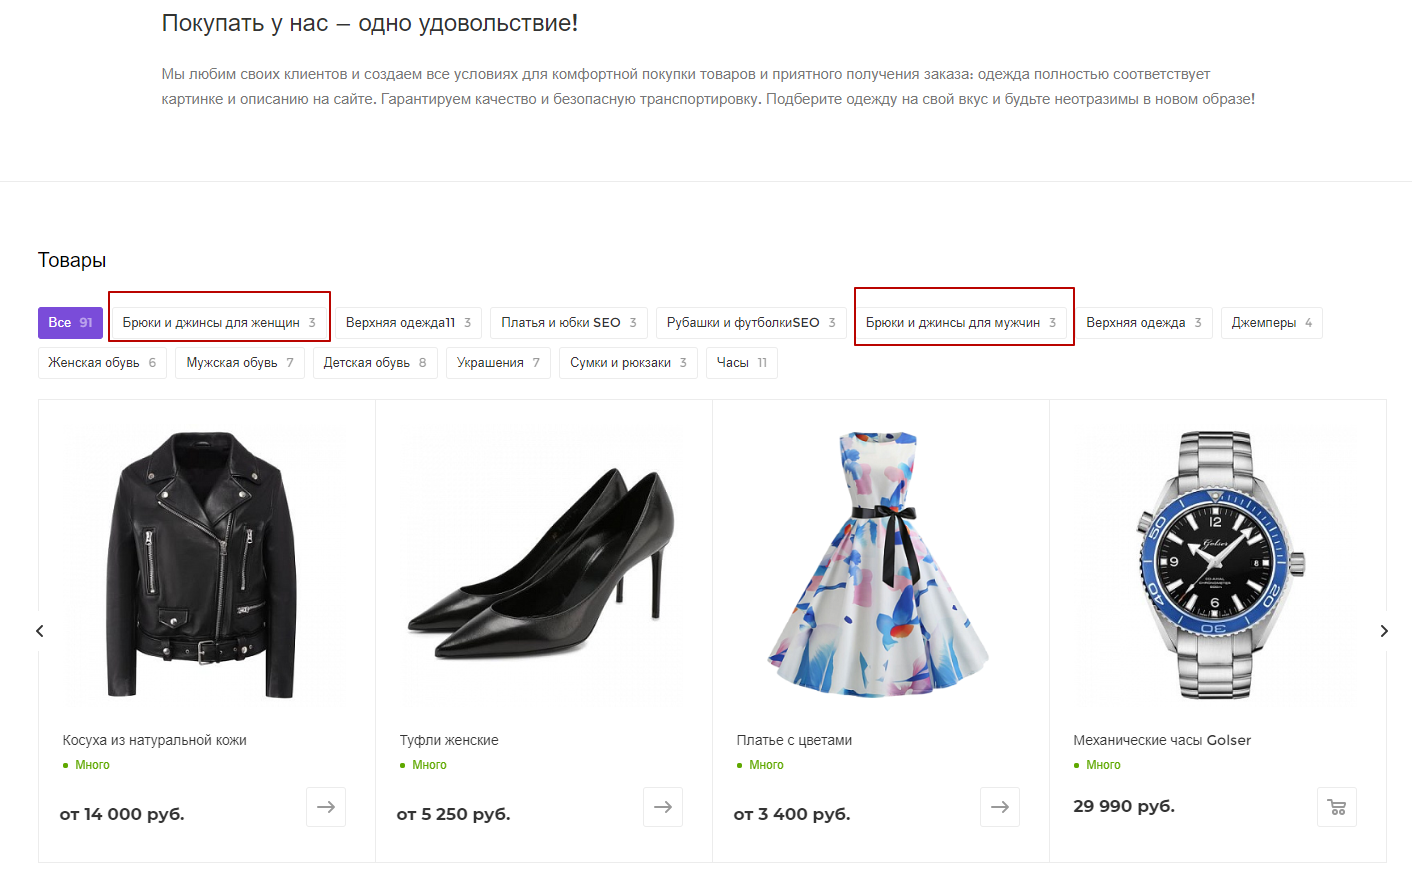Viewport: 1412px width, 873px height.
Task: Click arrow button on floral dress card
Action: tap(1000, 807)
